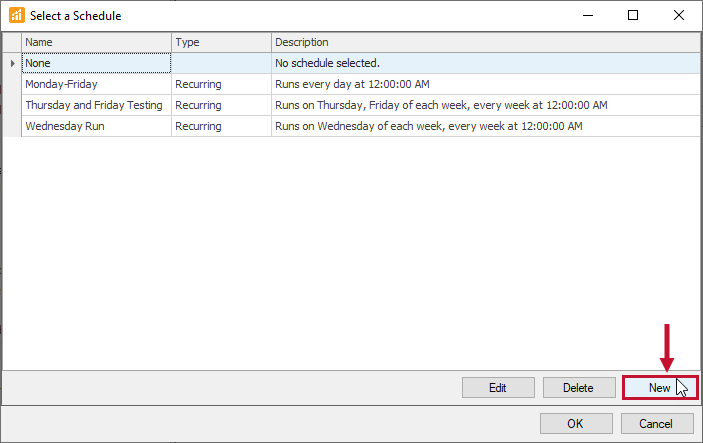Click the empty Type cell of None row
Image resolution: width=703 pixels, height=443 pixels.
[221, 63]
